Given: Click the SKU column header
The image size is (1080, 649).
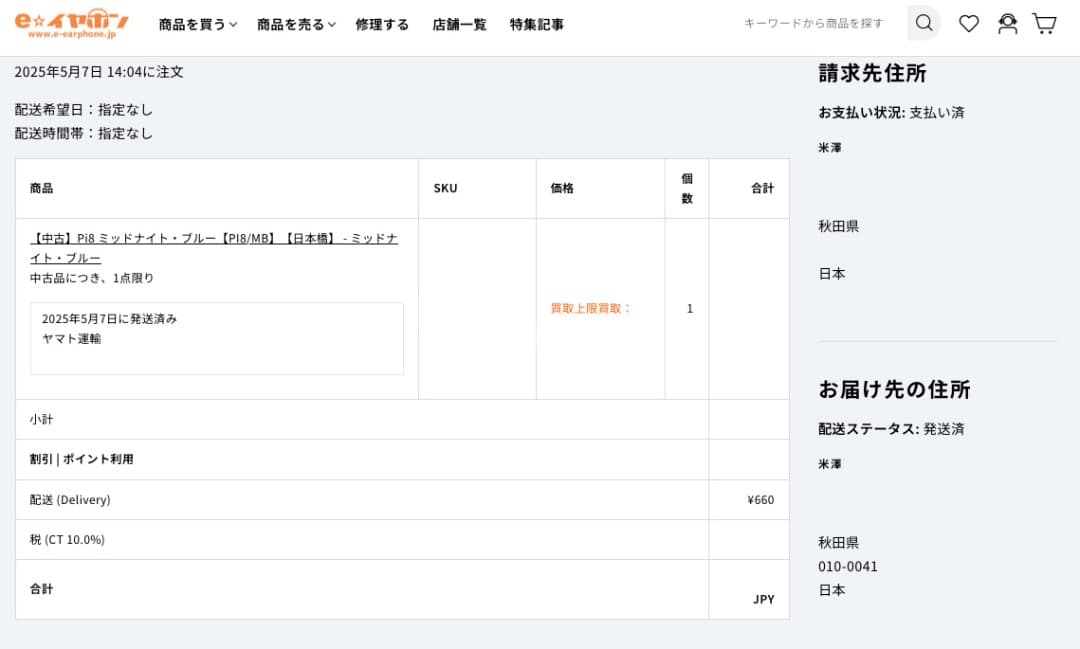Looking at the screenshot, I should click(x=445, y=188).
